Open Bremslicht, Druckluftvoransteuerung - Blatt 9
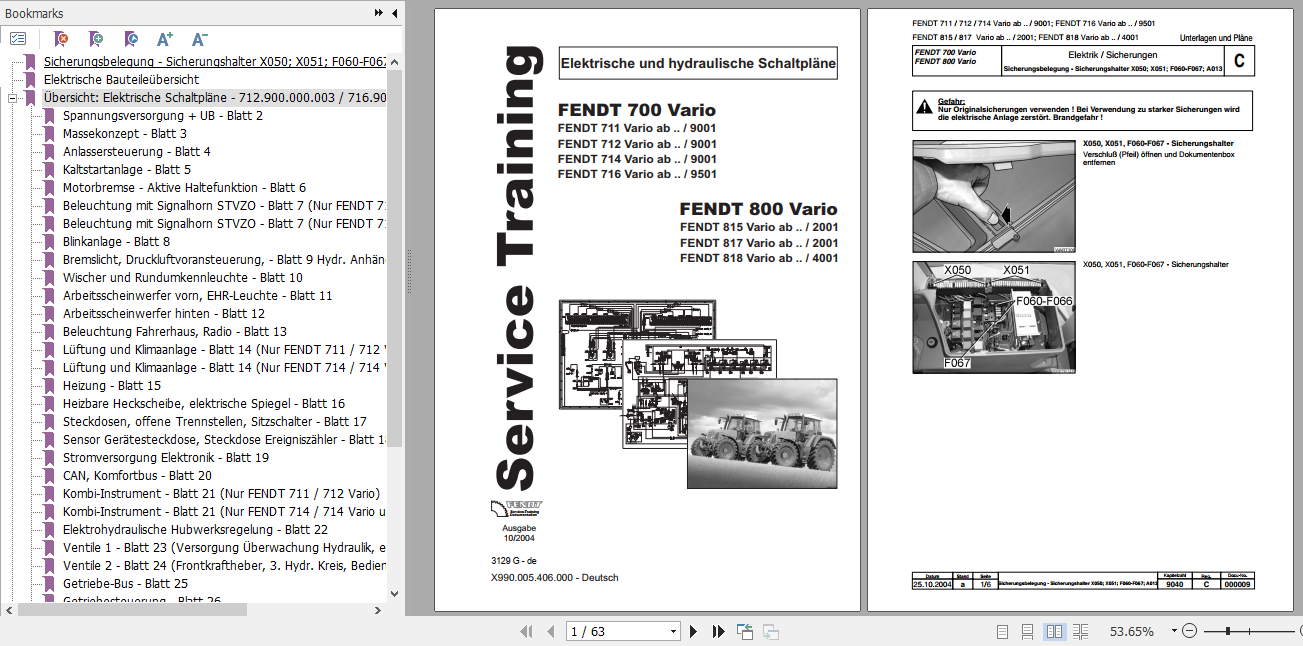 [224, 260]
